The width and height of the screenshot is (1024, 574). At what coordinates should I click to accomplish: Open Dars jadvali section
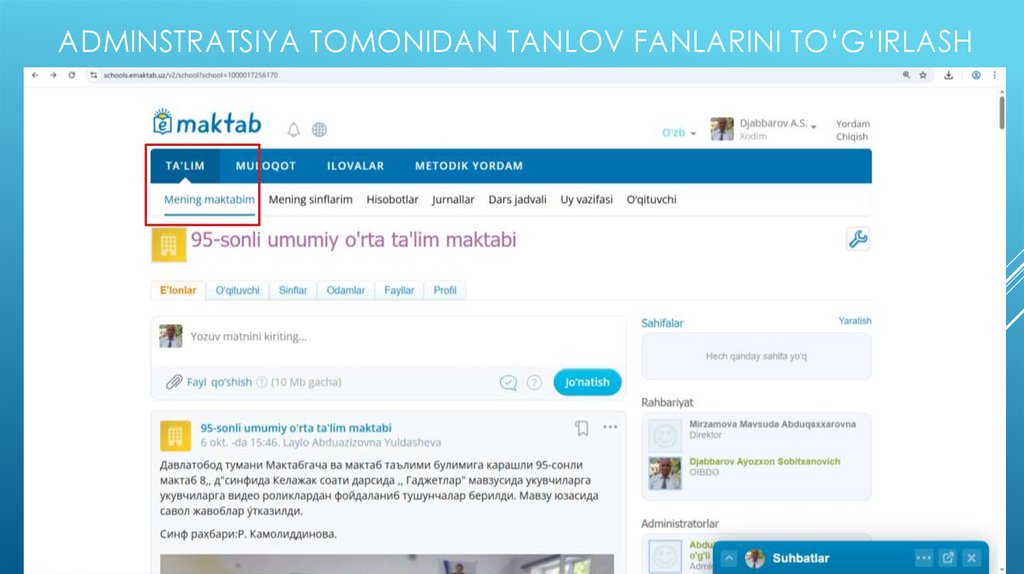(x=517, y=200)
